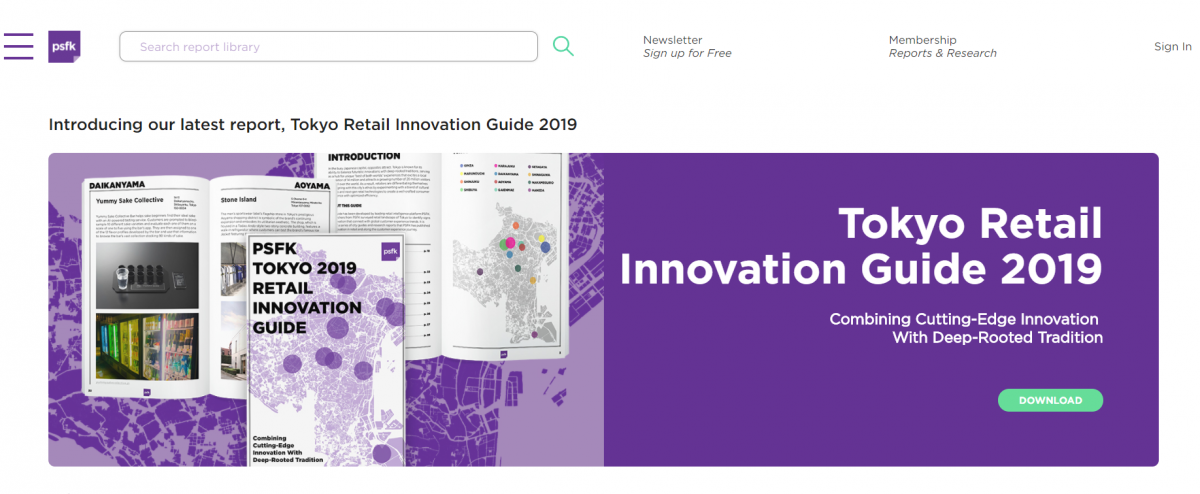Viewport: 1200px width, 494px height.
Task: Open the Membership menu item
Action: click(x=922, y=40)
